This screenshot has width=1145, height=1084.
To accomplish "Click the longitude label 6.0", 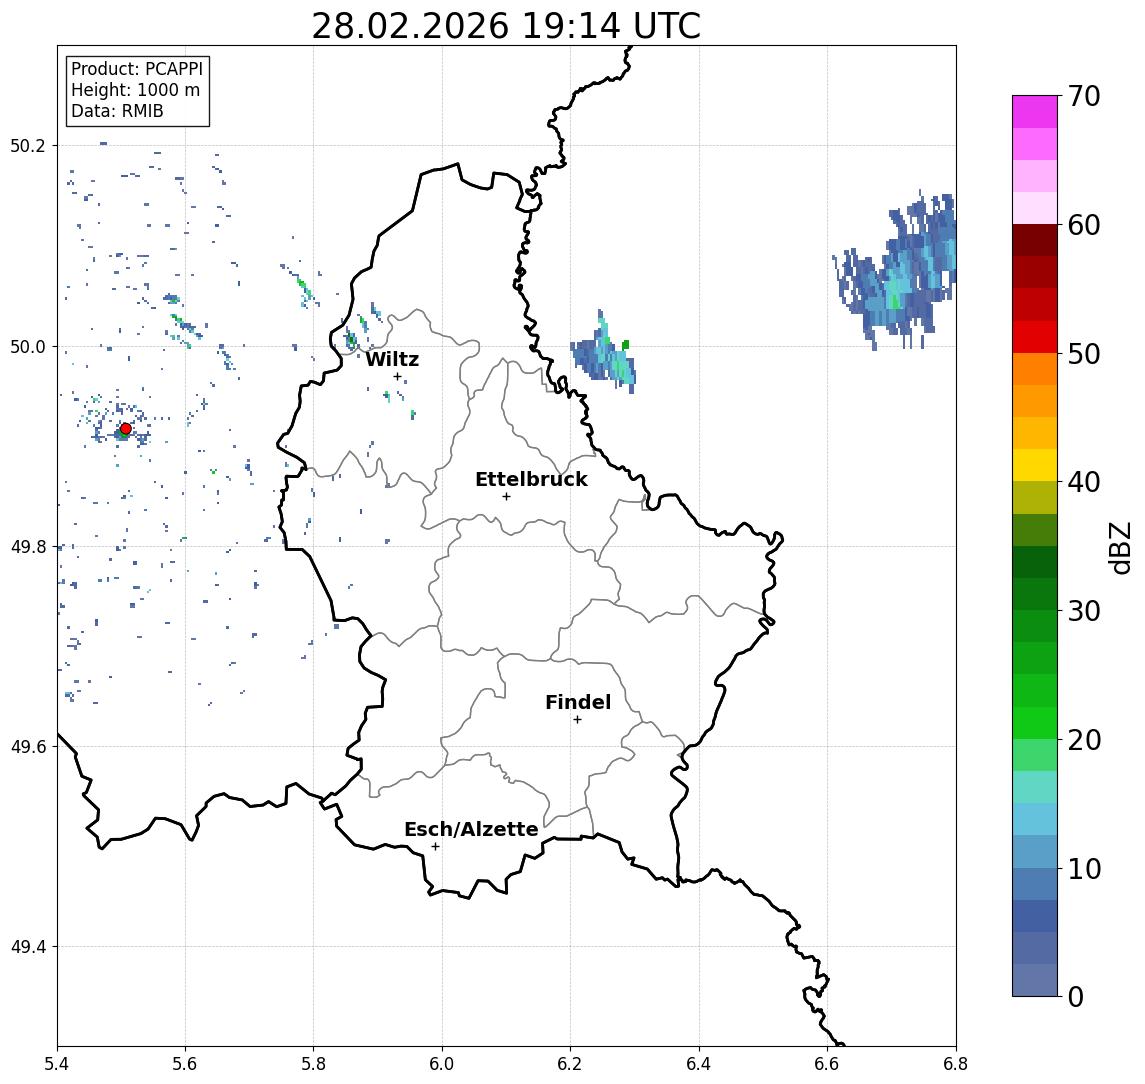I will pos(442,1064).
